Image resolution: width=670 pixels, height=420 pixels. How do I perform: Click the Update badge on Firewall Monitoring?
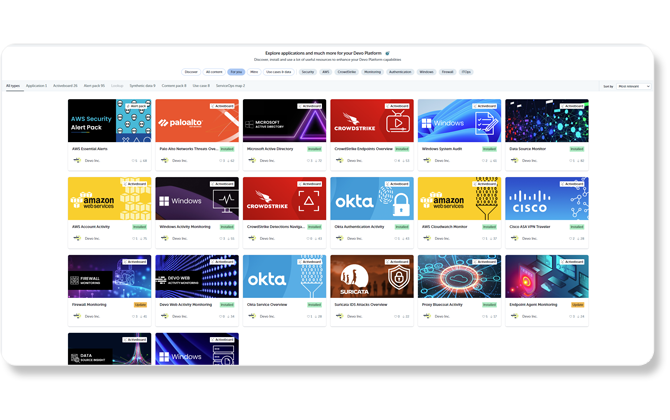click(x=142, y=304)
